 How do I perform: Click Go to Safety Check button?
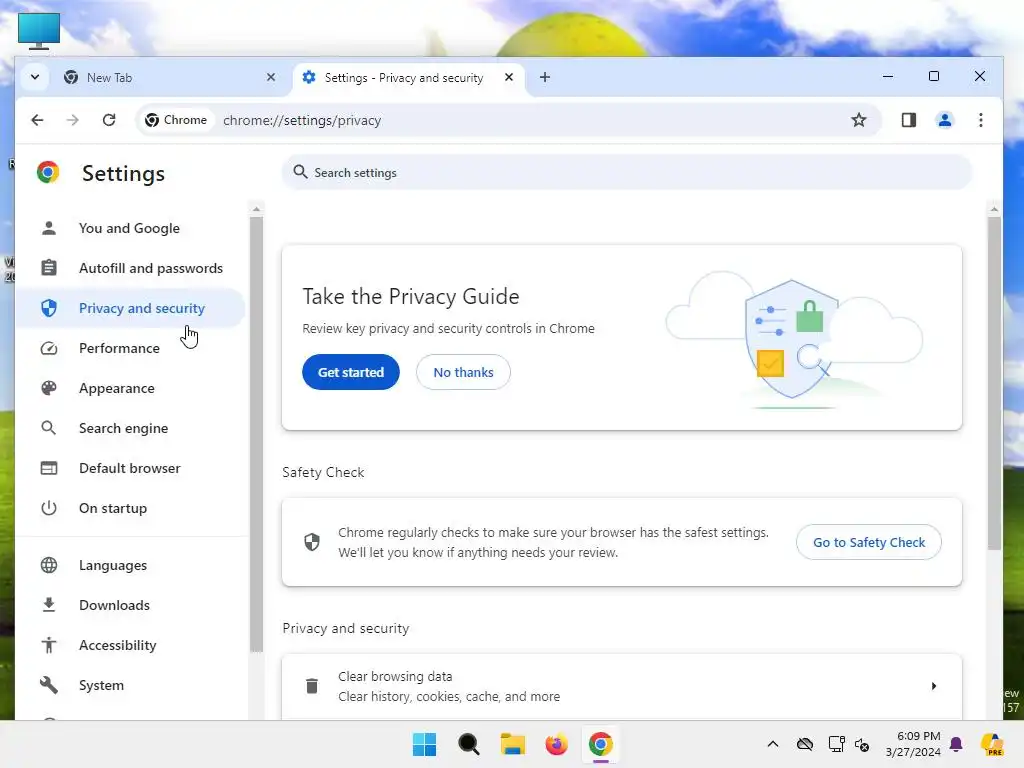869,542
